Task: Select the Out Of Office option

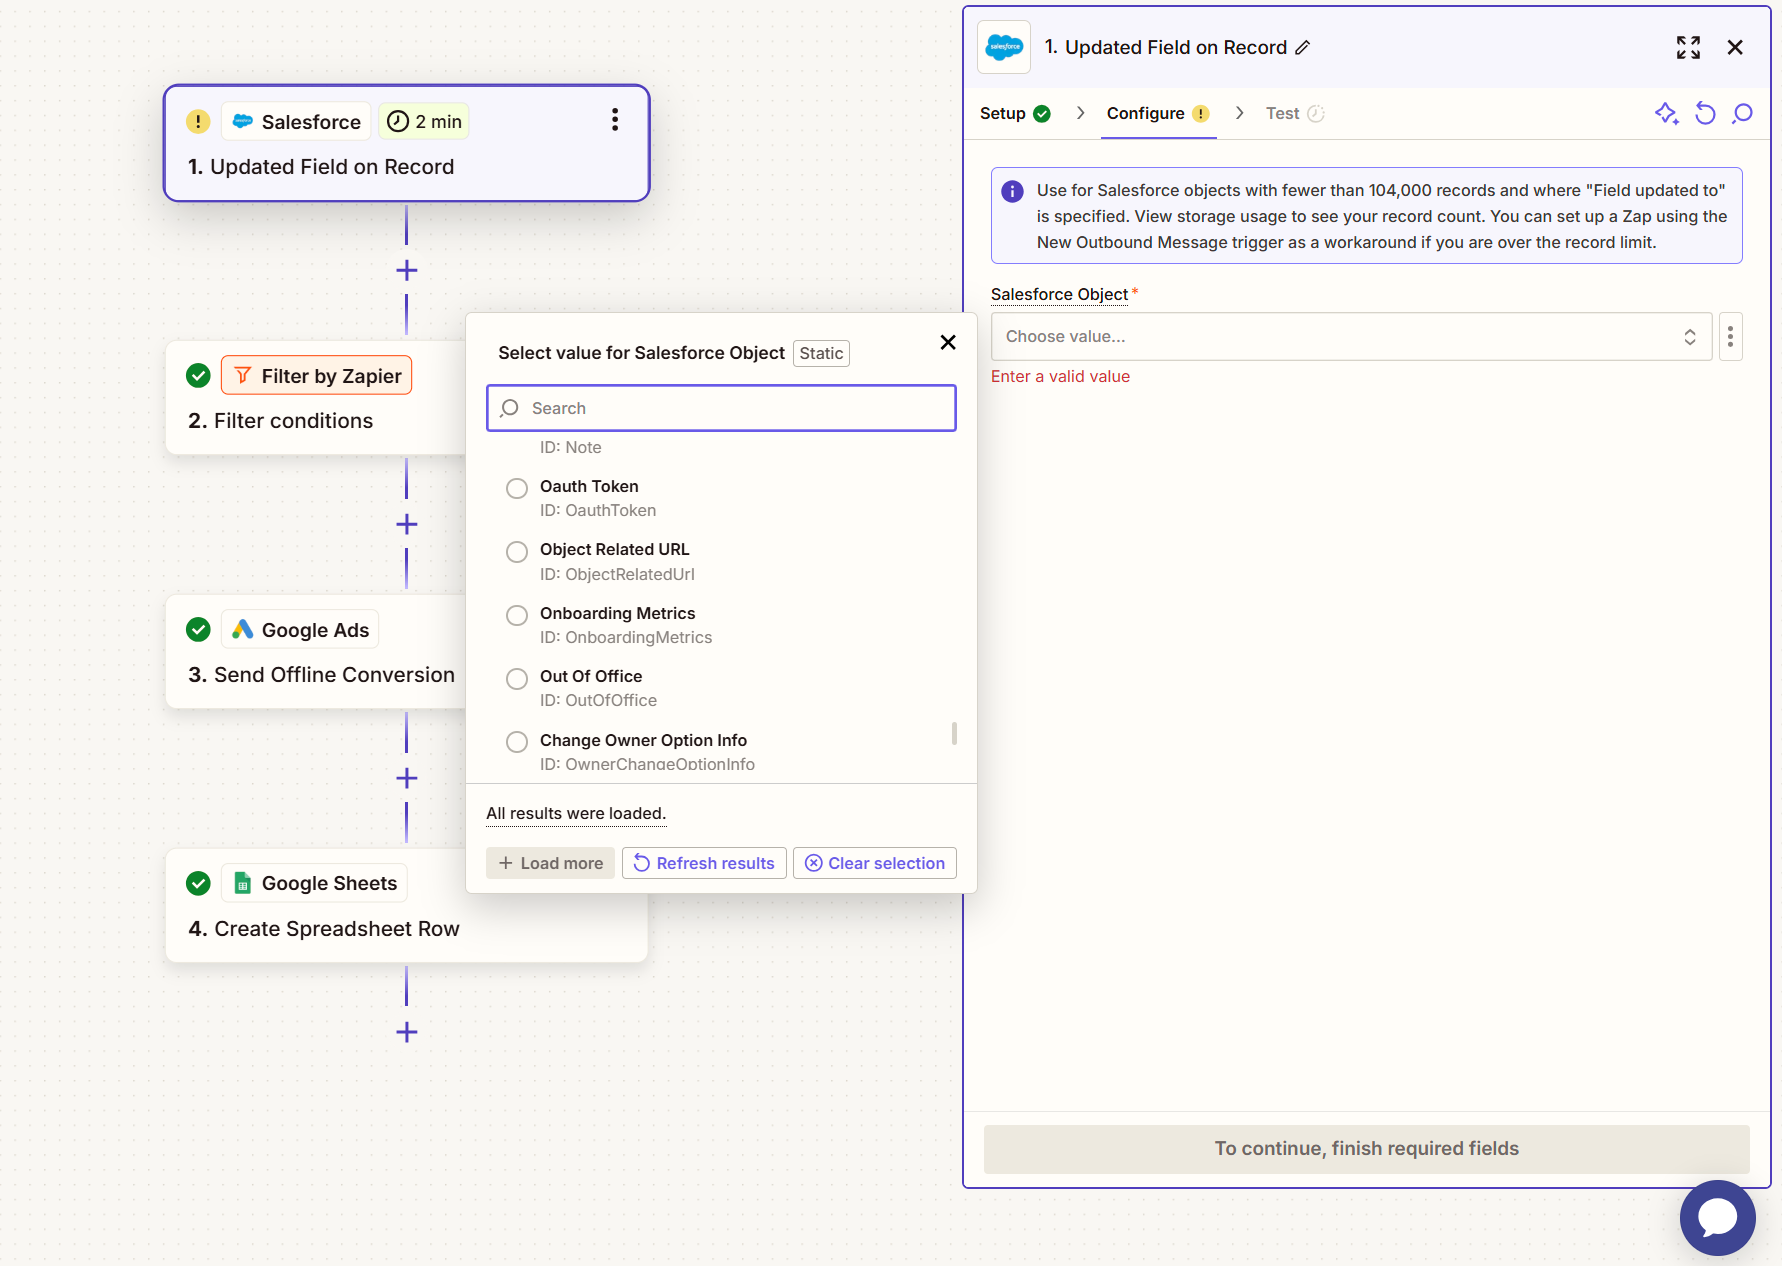Action: pos(517,679)
